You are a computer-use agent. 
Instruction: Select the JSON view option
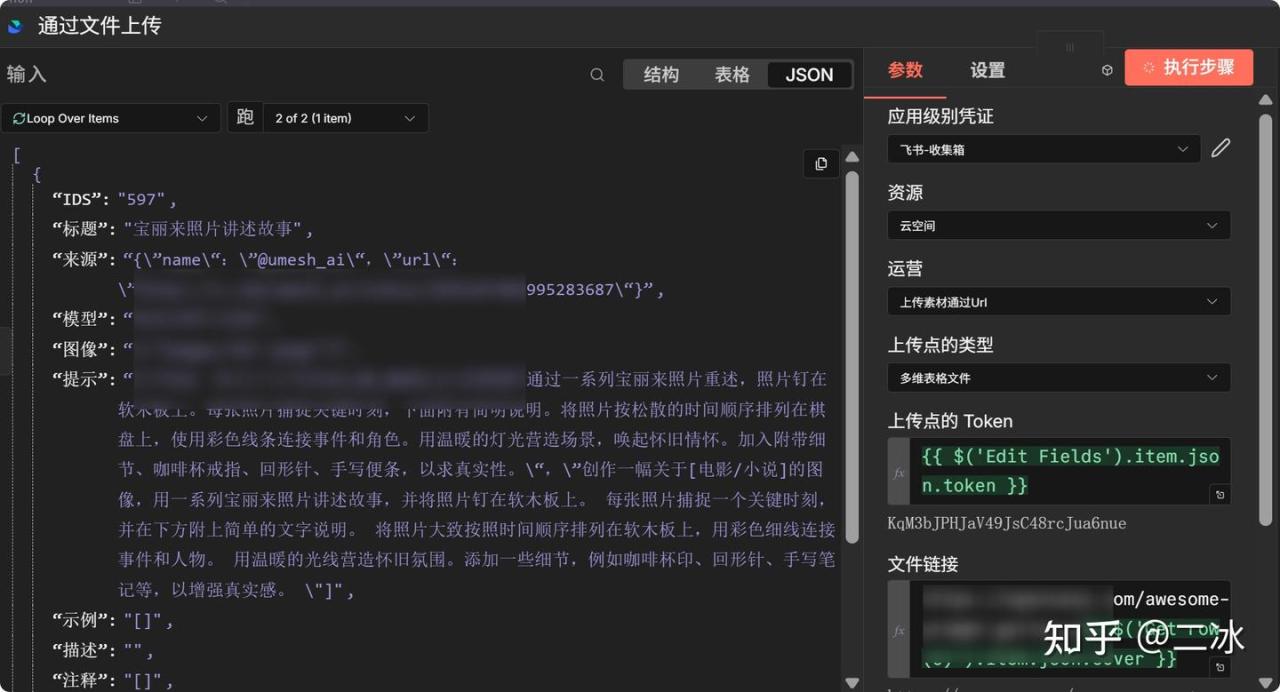tap(809, 75)
